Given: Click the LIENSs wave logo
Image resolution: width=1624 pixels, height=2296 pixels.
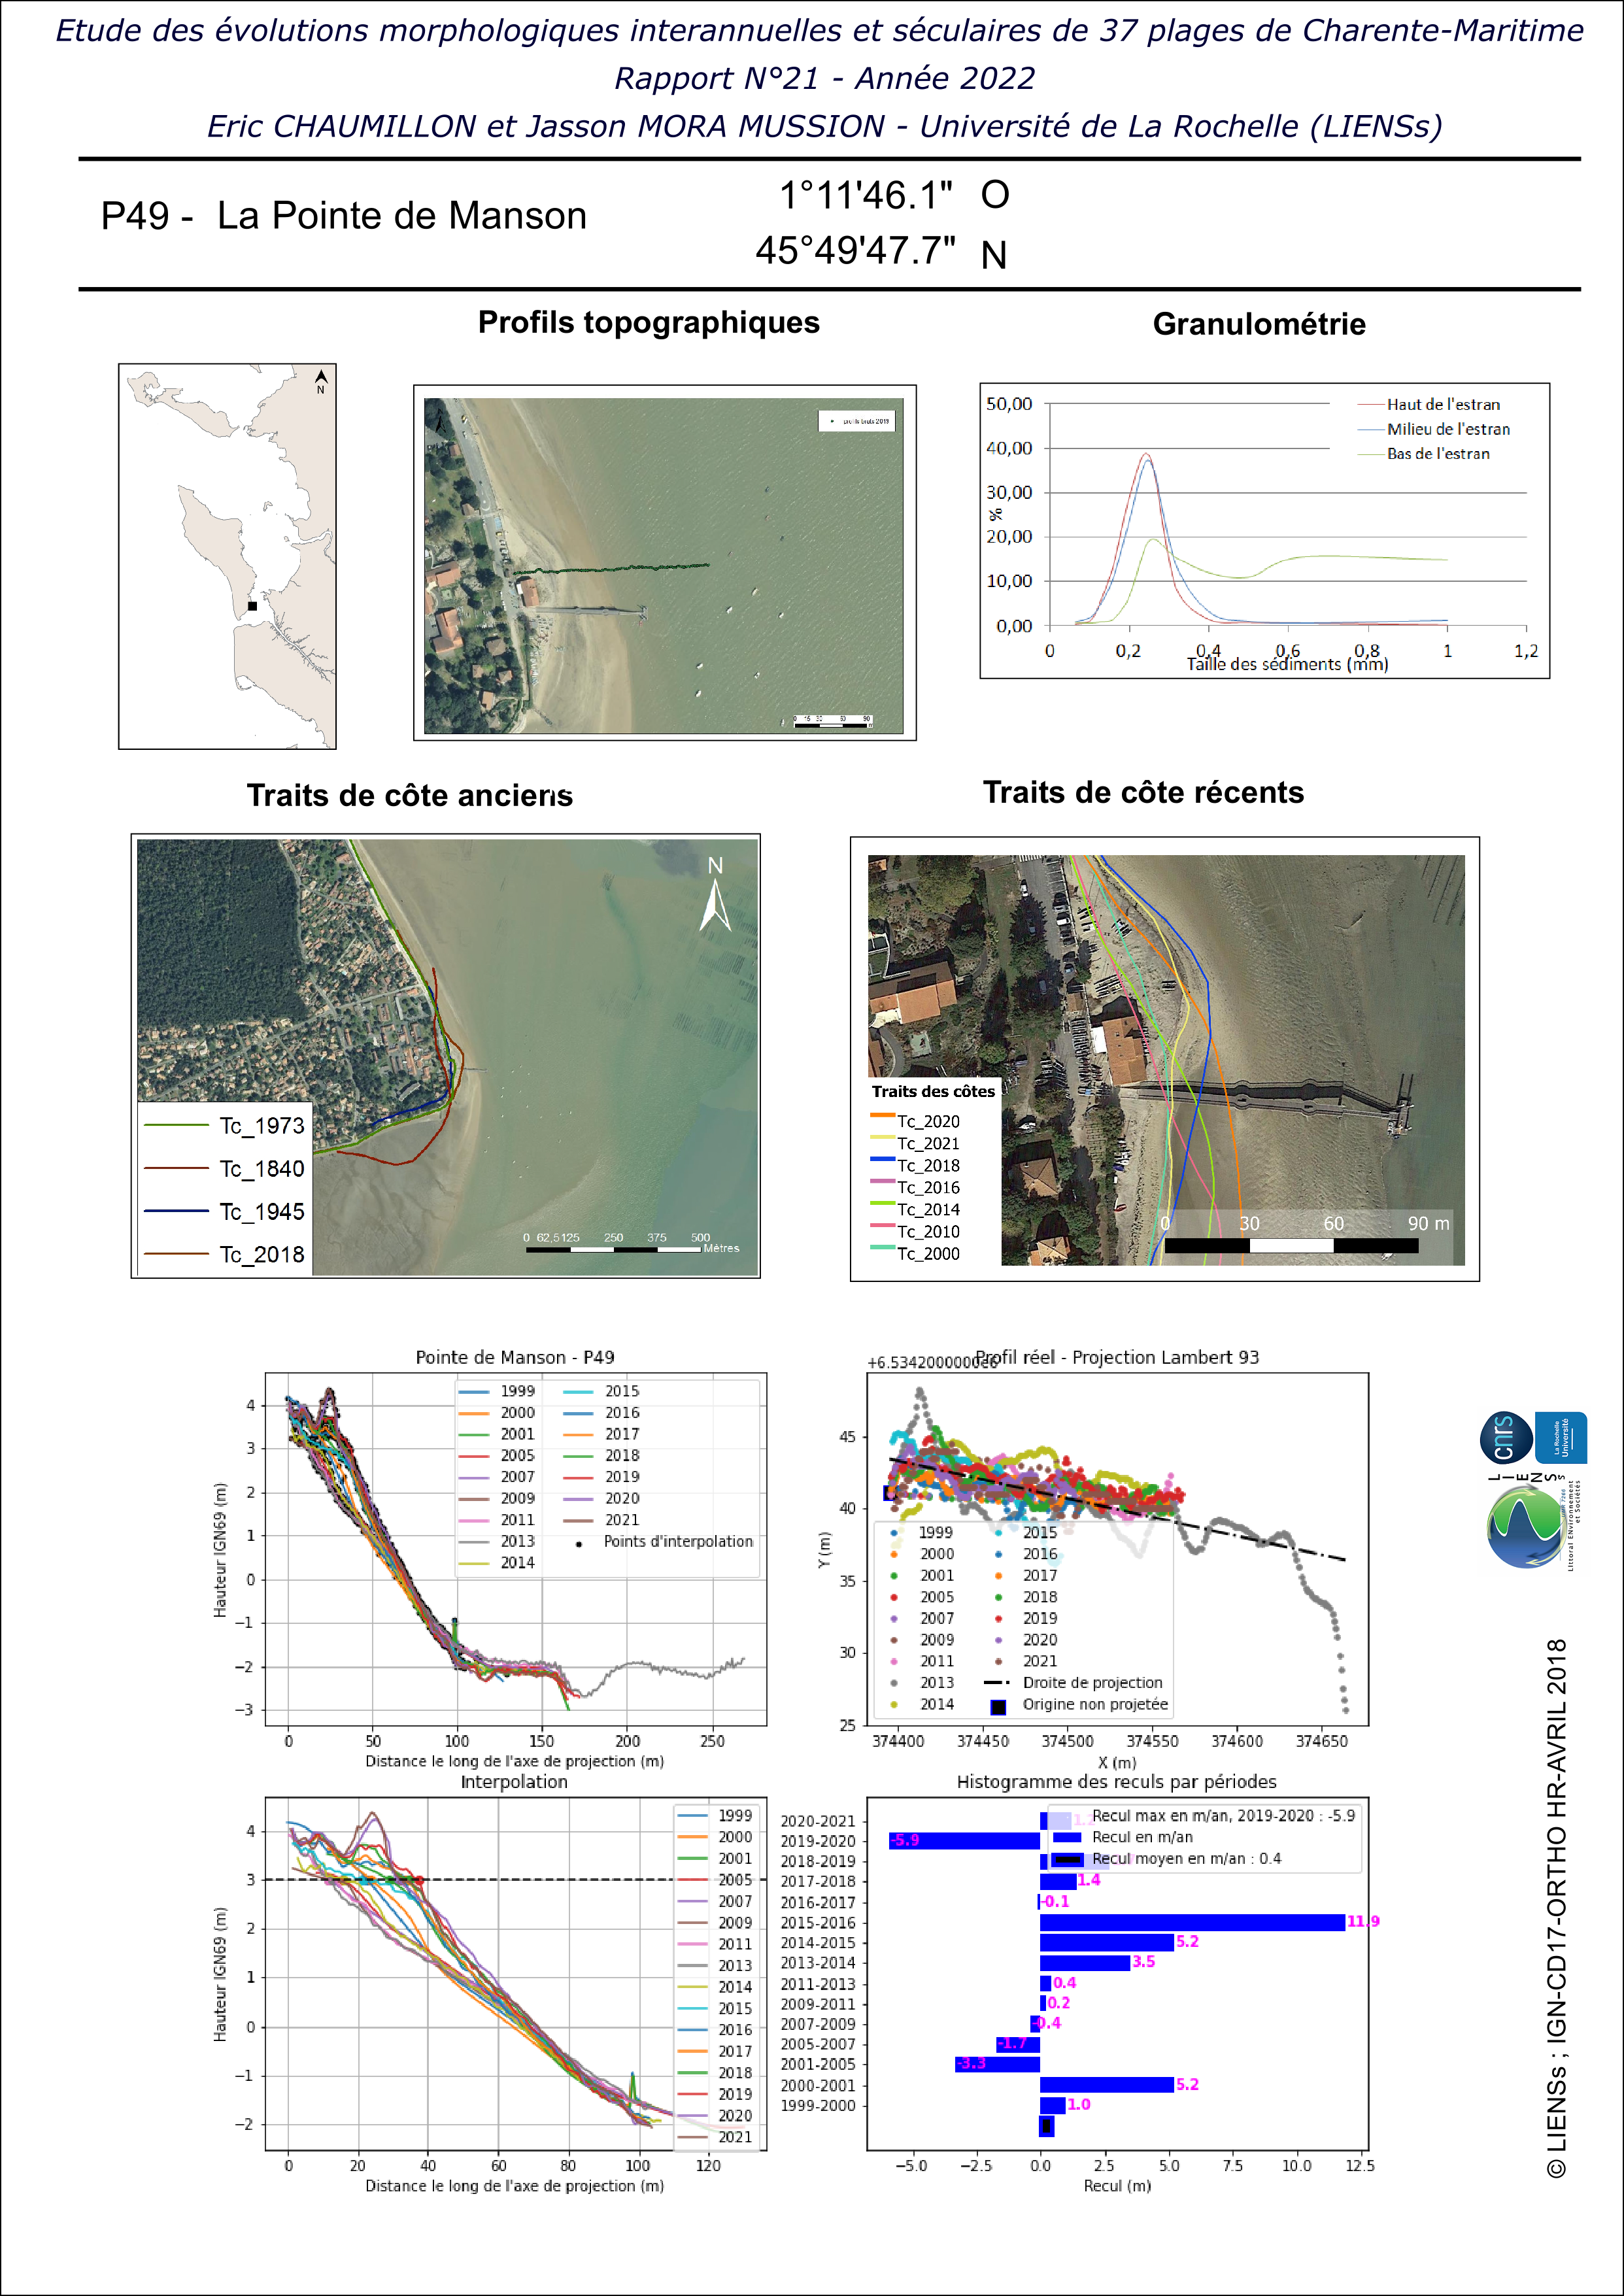Looking at the screenshot, I should coord(1526,1527).
